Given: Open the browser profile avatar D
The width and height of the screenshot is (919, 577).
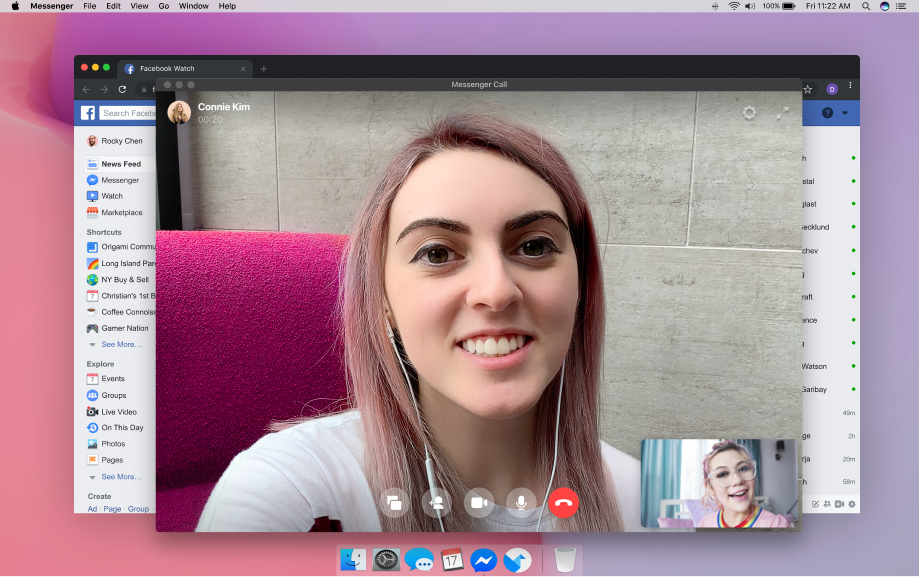Looking at the screenshot, I should [x=832, y=89].
